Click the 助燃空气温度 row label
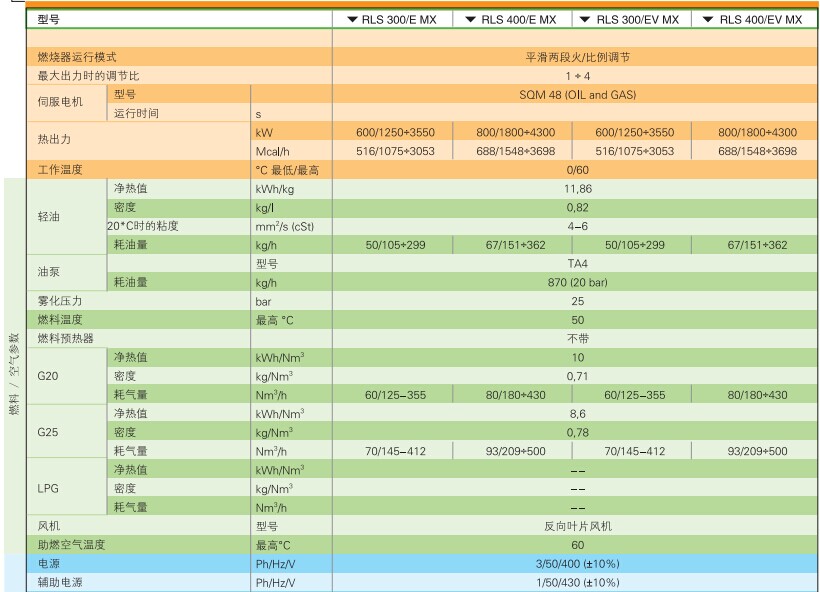The image size is (820, 592). pos(71,544)
